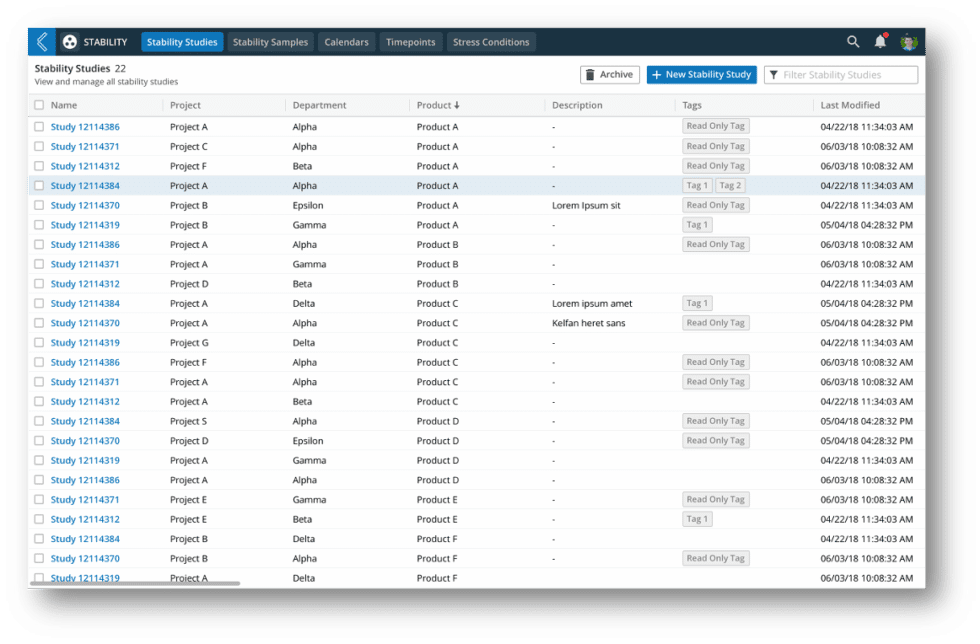Open search with the magnifier icon

point(853,42)
